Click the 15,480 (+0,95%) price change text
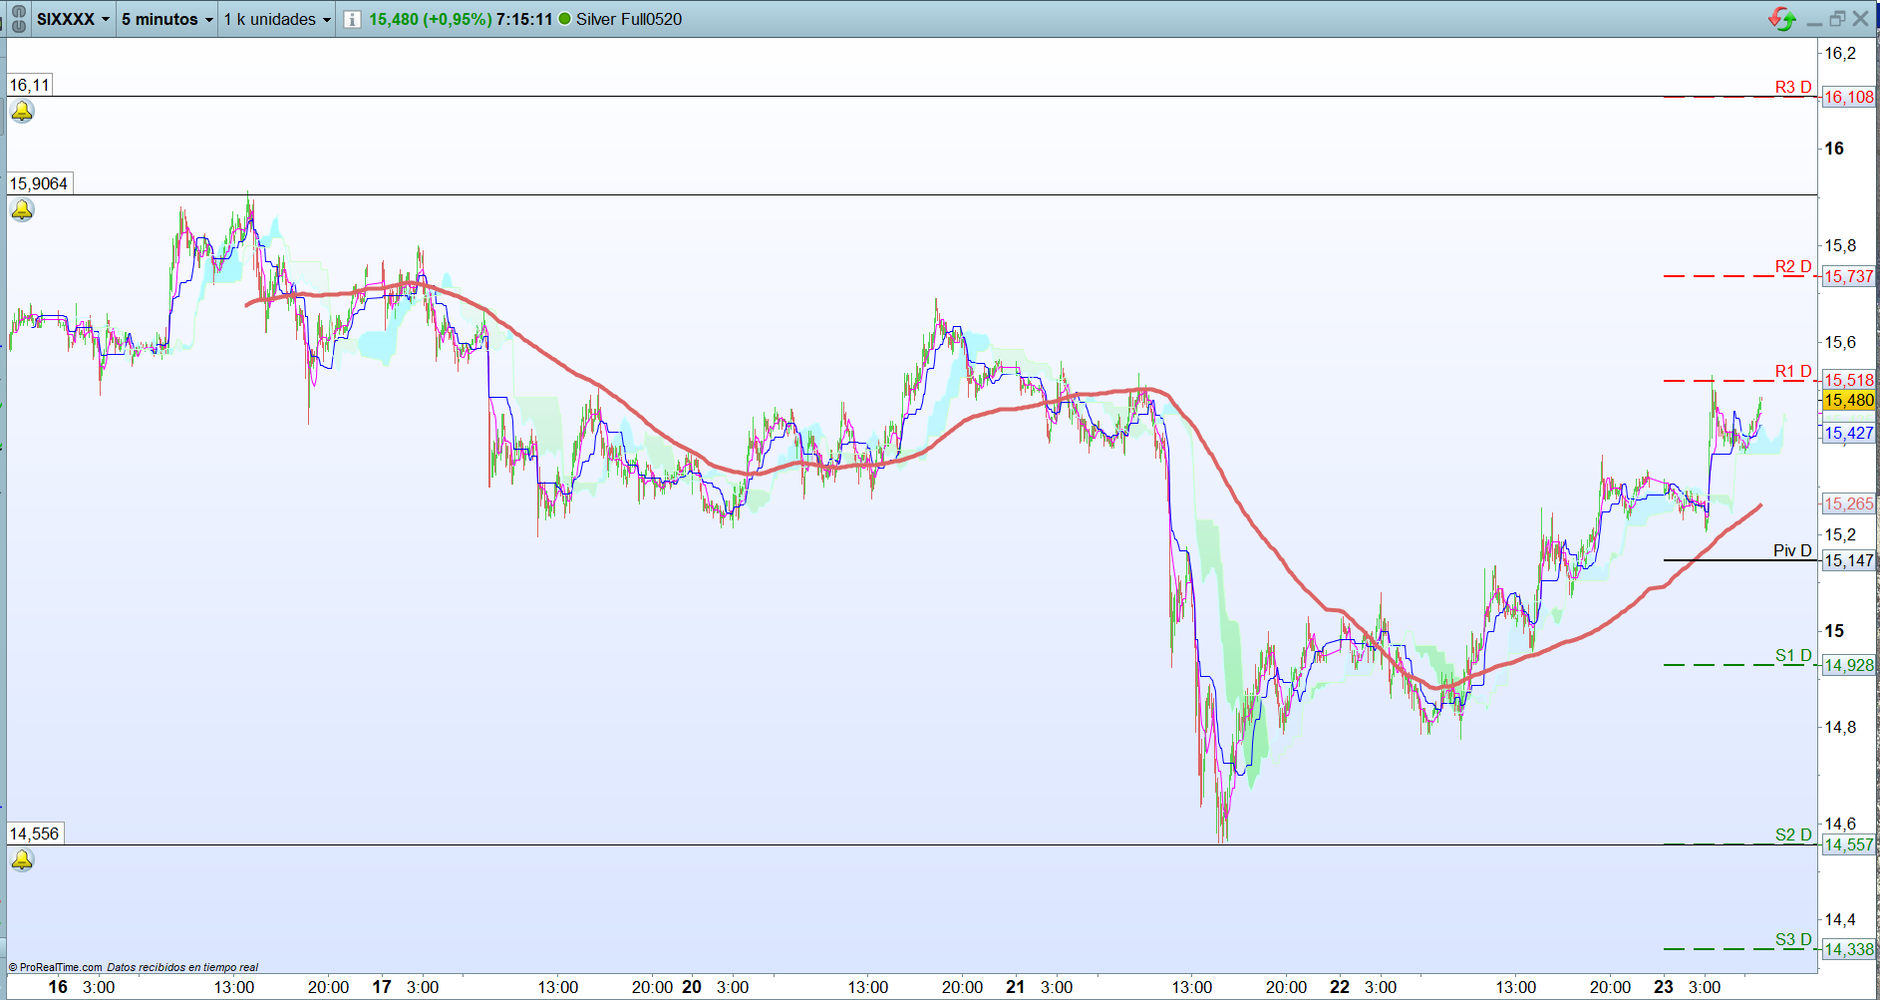1880x1000 pixels. click(x=430, y=19)
